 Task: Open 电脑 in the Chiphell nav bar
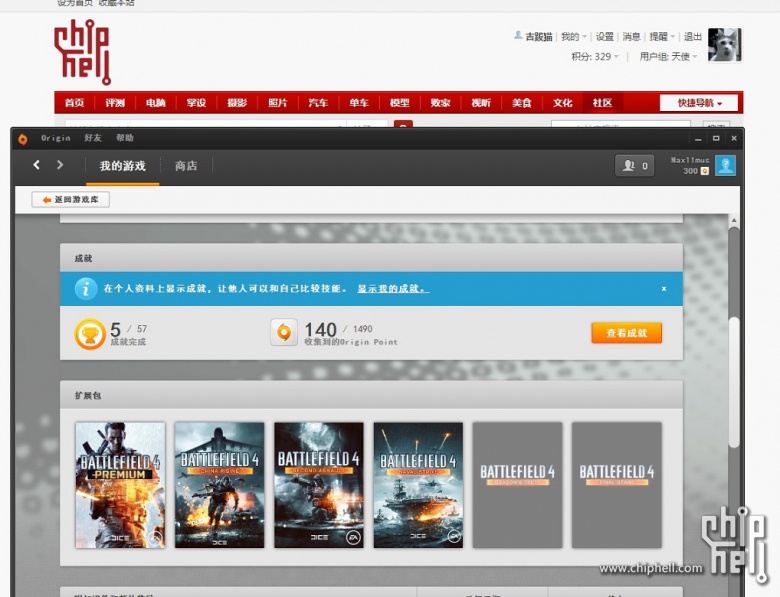(x=156, y=103)
